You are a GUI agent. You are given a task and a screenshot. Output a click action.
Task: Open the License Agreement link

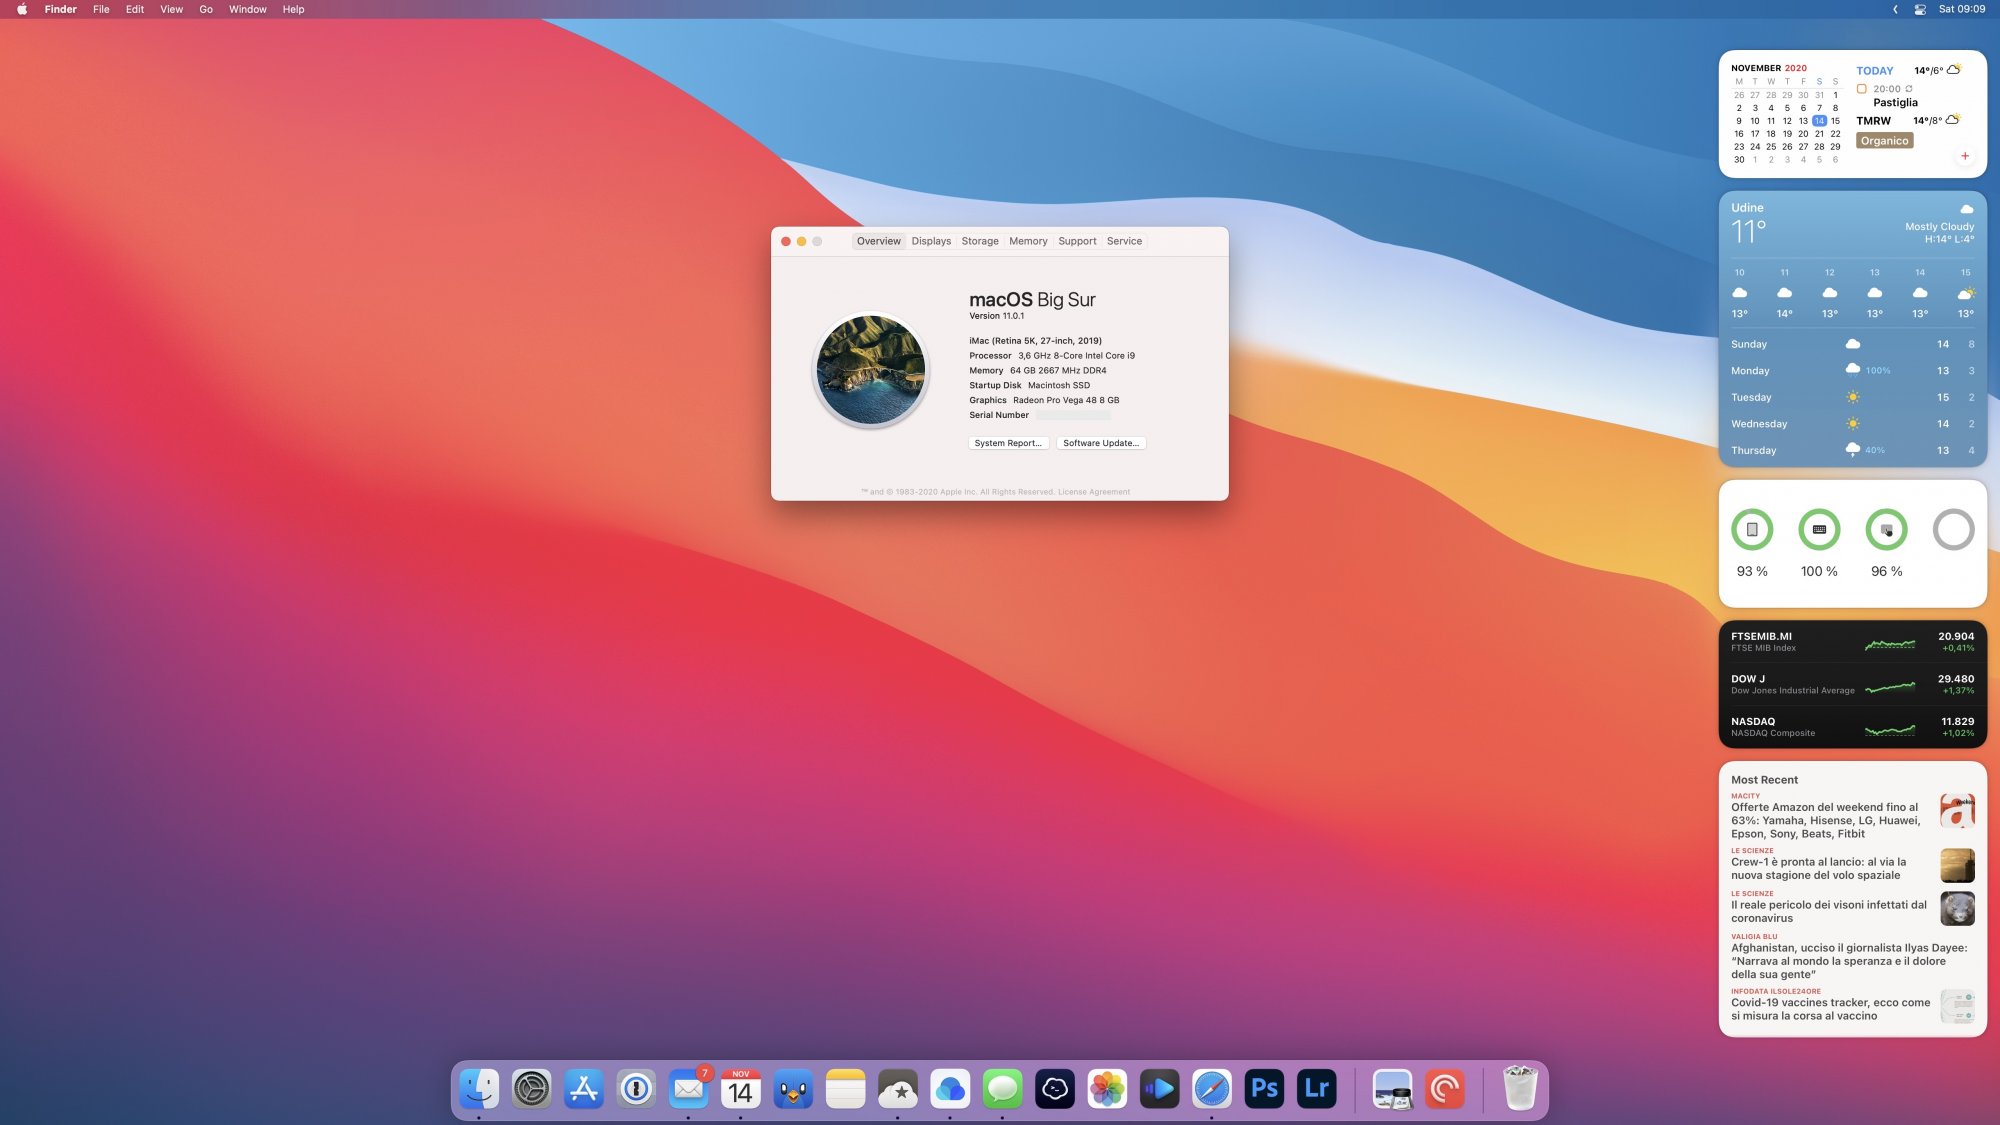coord(1094,492)
